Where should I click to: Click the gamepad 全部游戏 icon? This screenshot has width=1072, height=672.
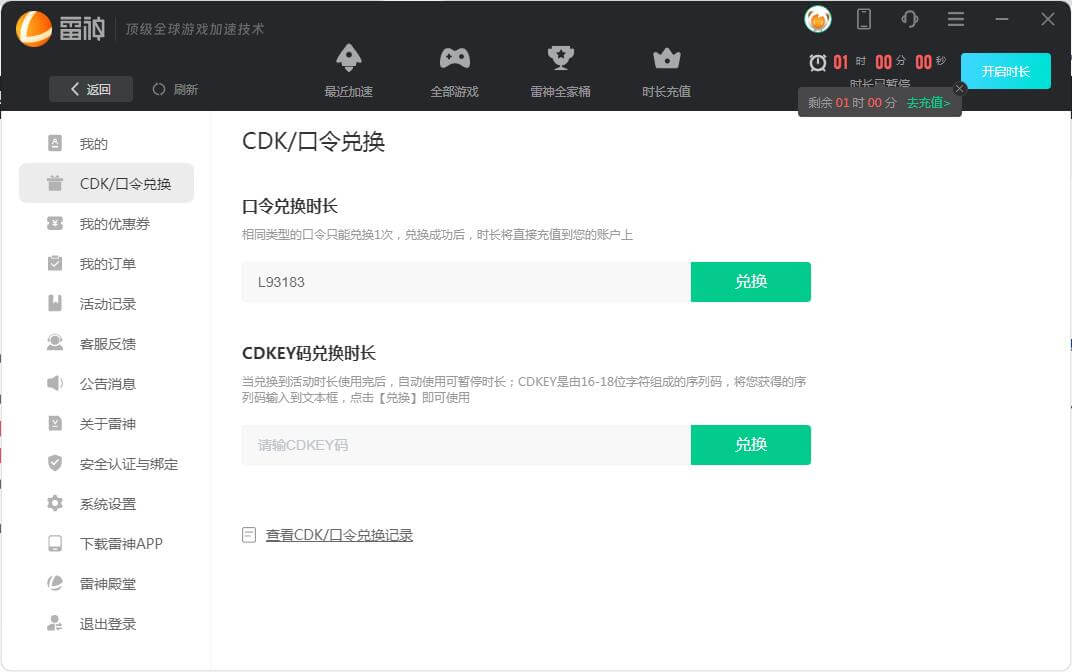pyautogui.click(x=455, y=58)
